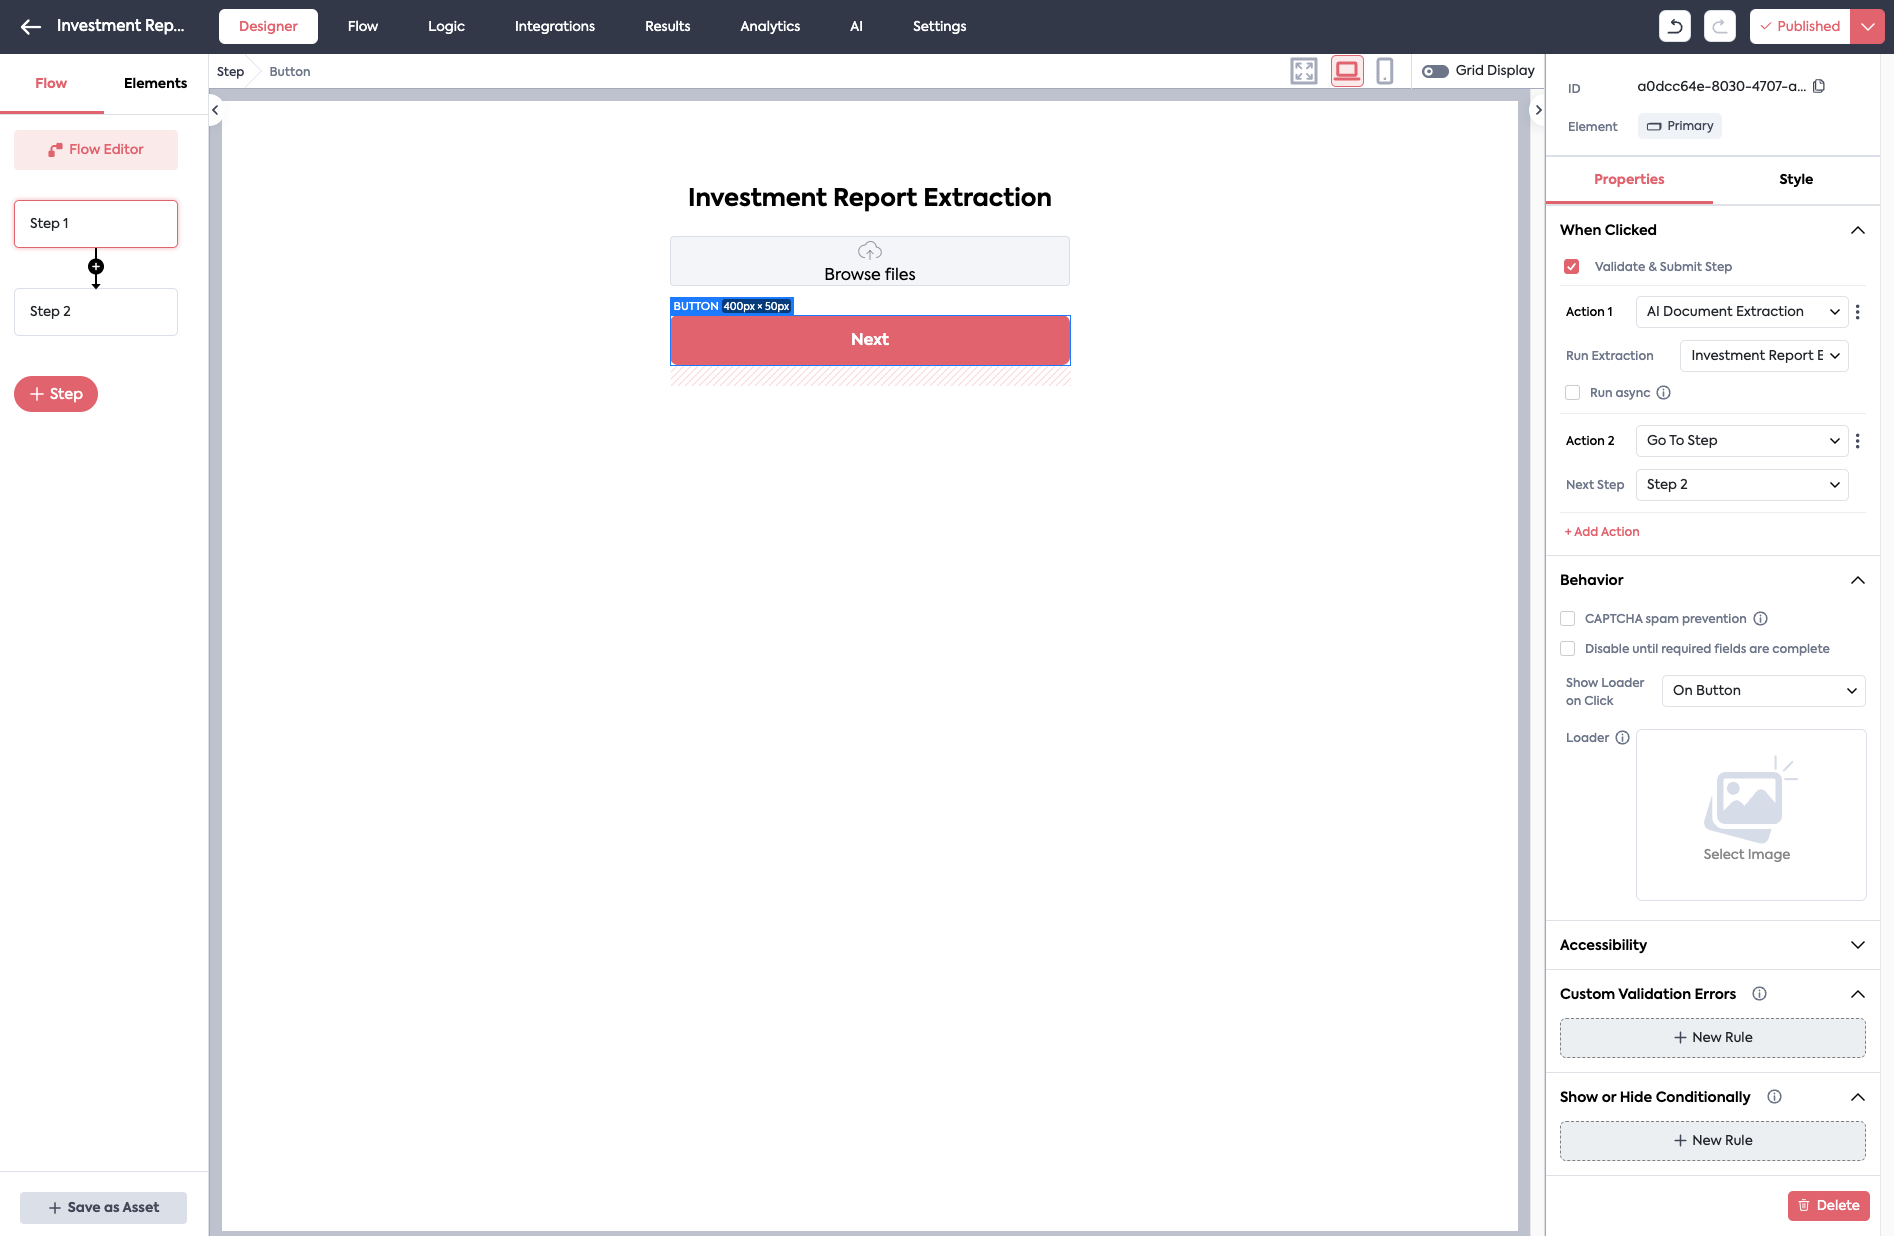Click the Flow Editor button

pos(96,150)
